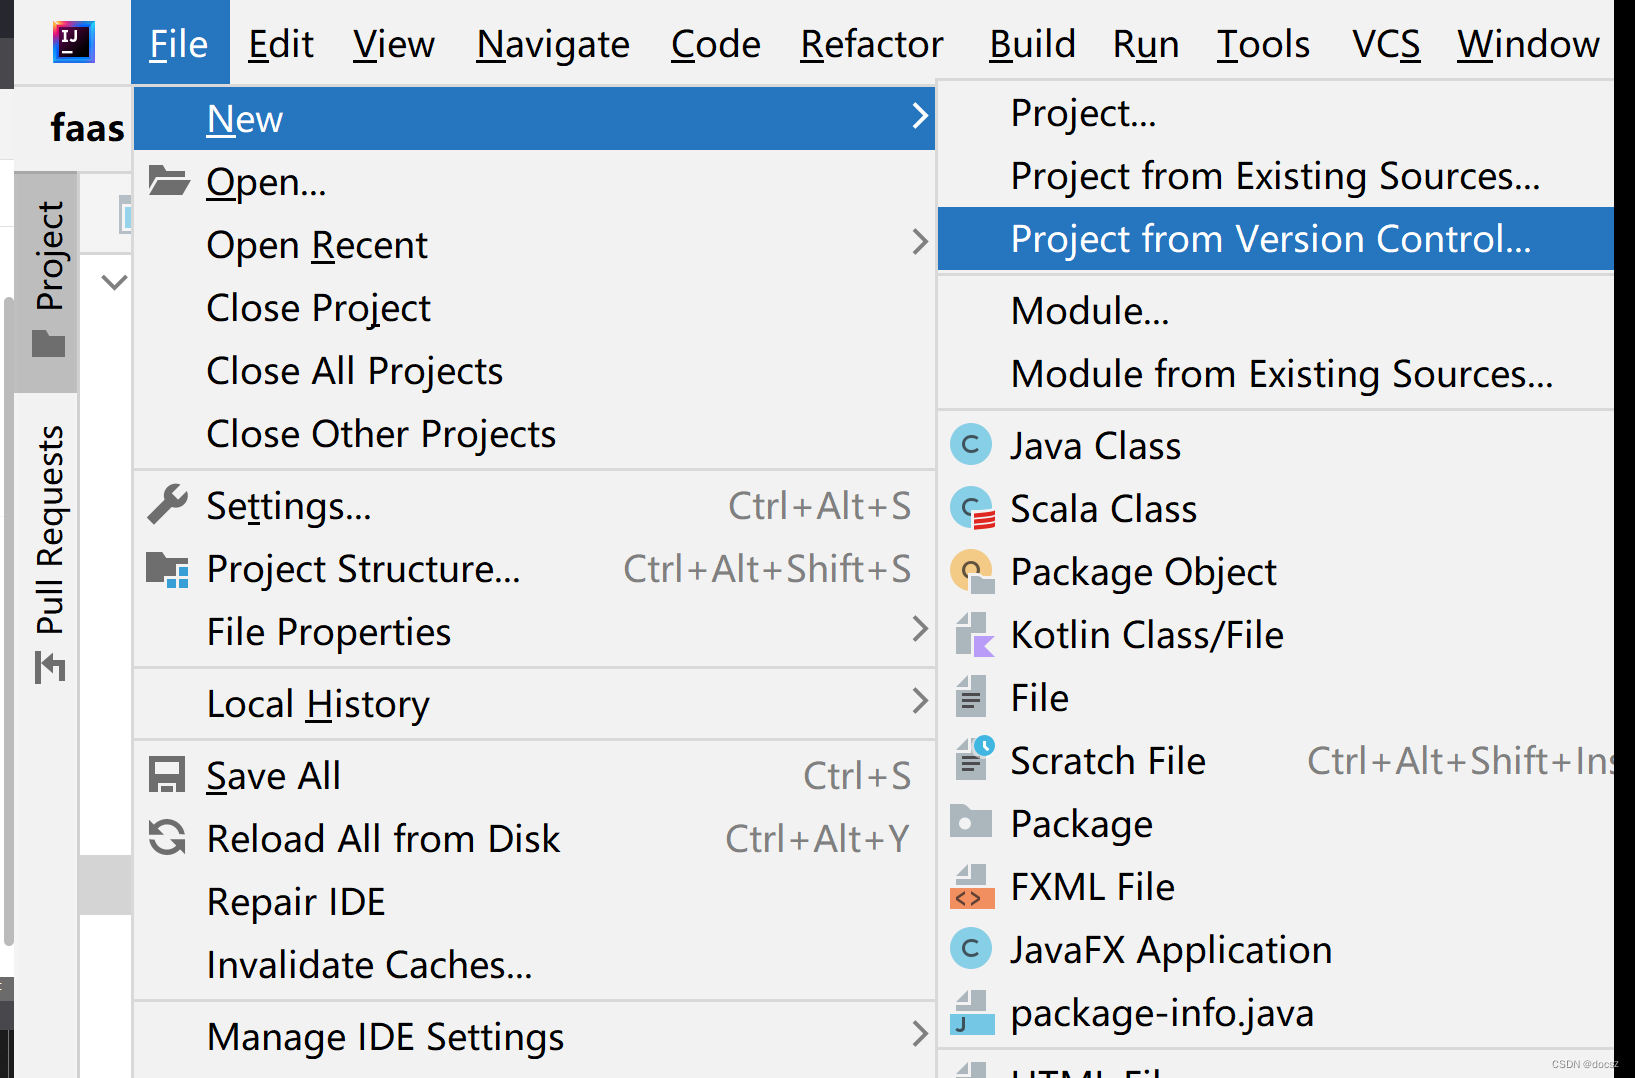Screen dimensions: 1635x1078
Task: Expand the Local History submenu arrow
Action: pos(920,701)
